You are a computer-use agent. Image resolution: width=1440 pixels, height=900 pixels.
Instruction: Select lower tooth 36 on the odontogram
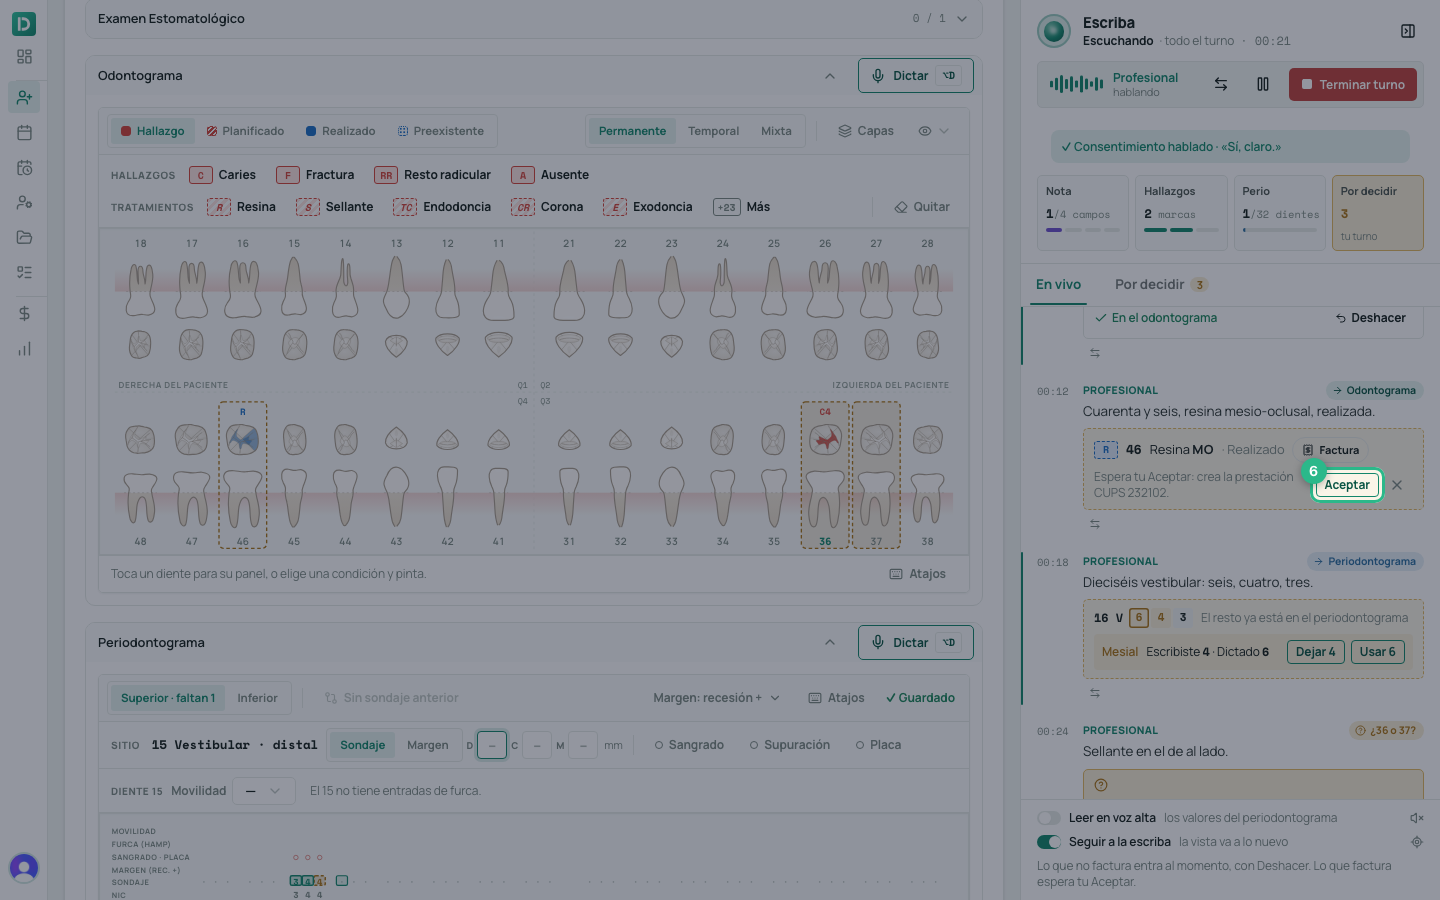pyautogui.click(x=825, y=475)
